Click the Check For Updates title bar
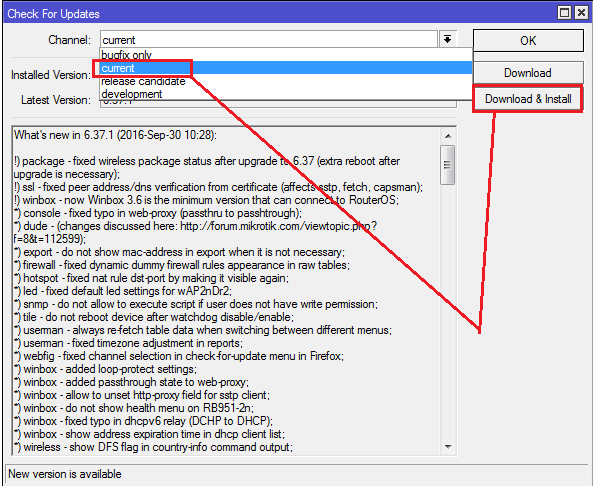This screenshot has width=593, height=486. point(280,13)
